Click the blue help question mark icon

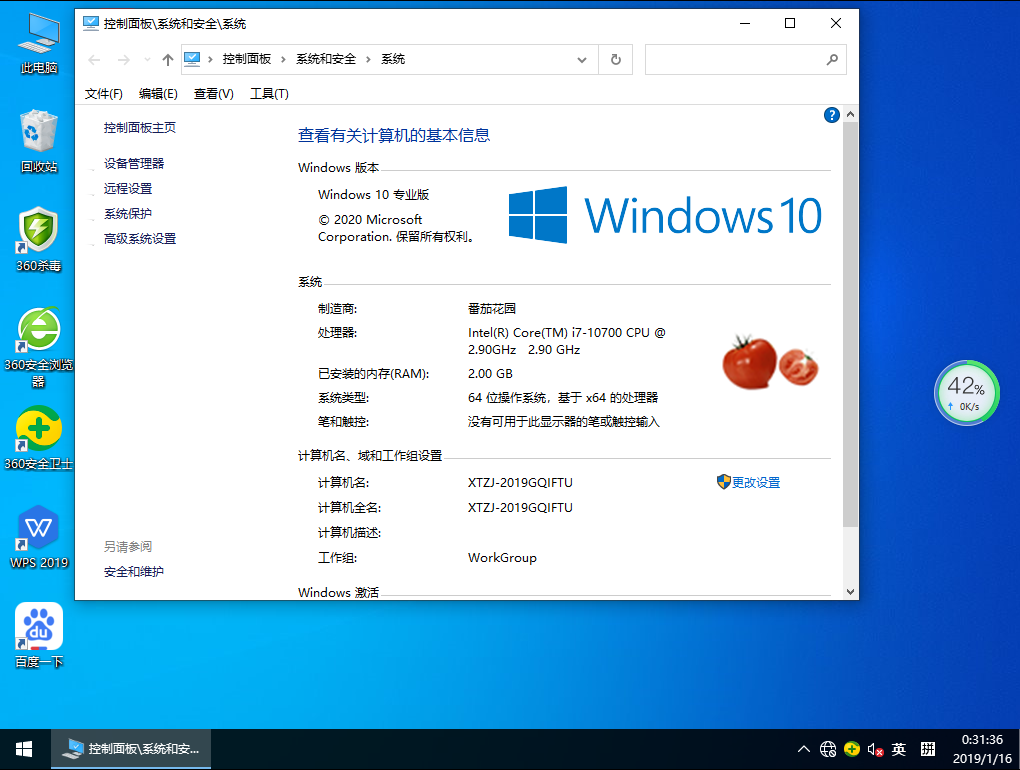[831, 115]
